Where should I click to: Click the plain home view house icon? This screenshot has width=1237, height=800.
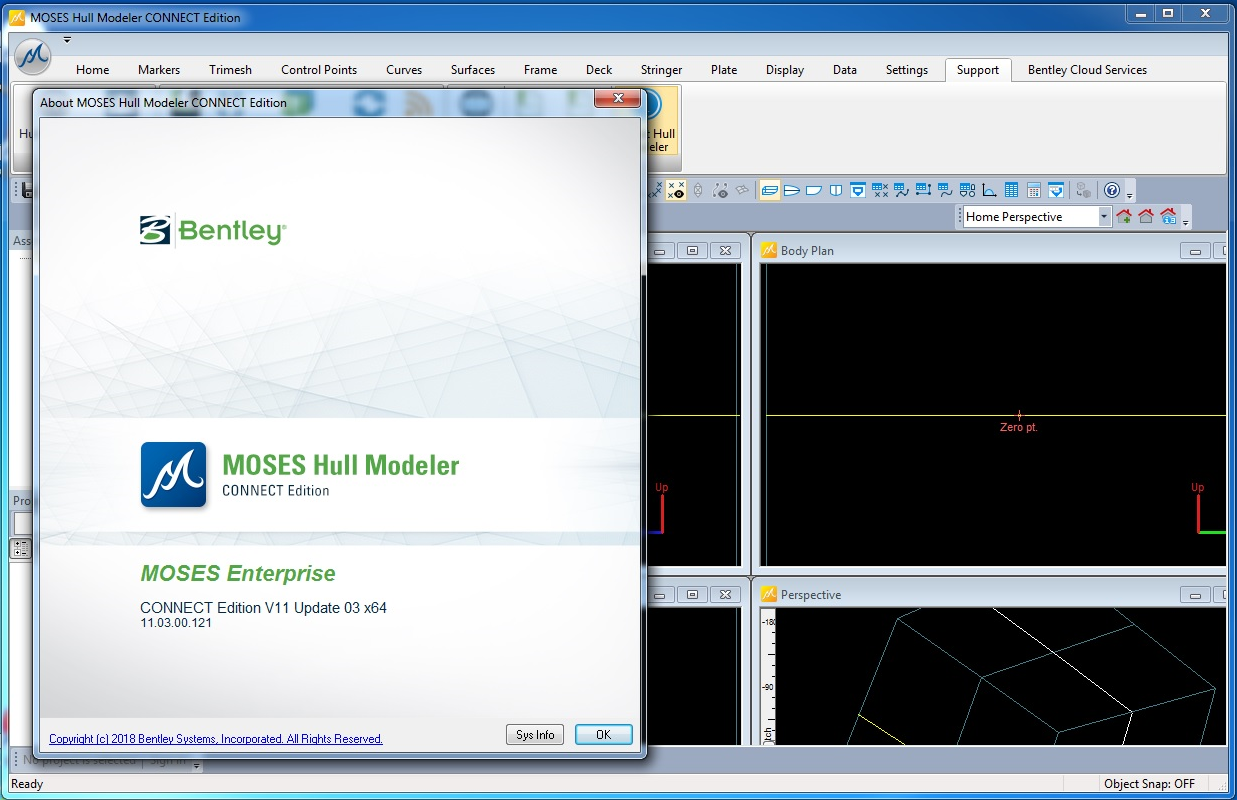pos(1146,216)
